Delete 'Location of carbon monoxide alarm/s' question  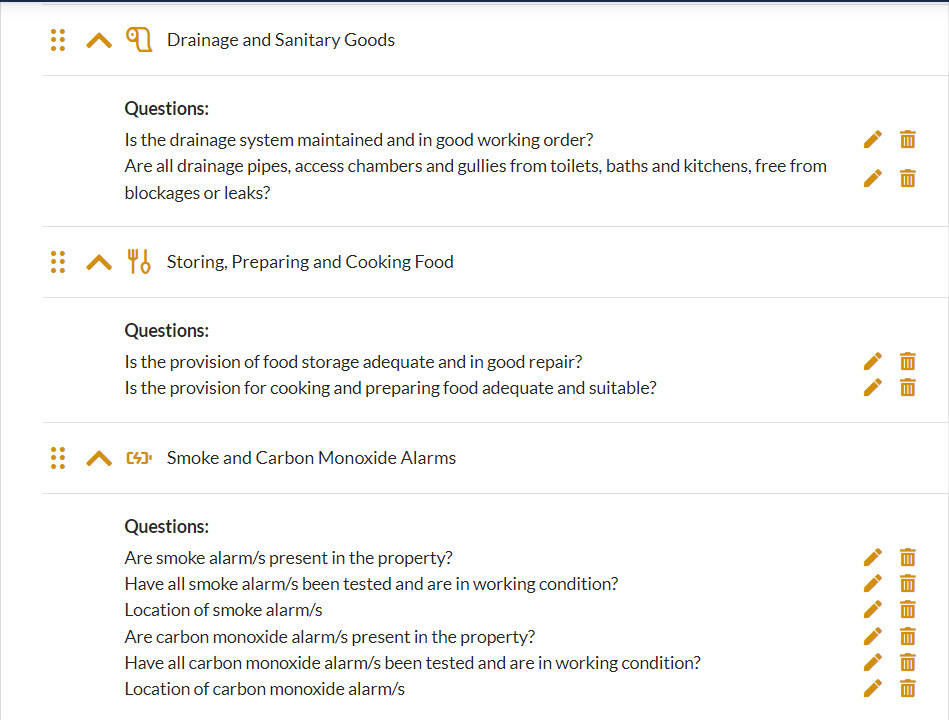[x=907, y=689]
